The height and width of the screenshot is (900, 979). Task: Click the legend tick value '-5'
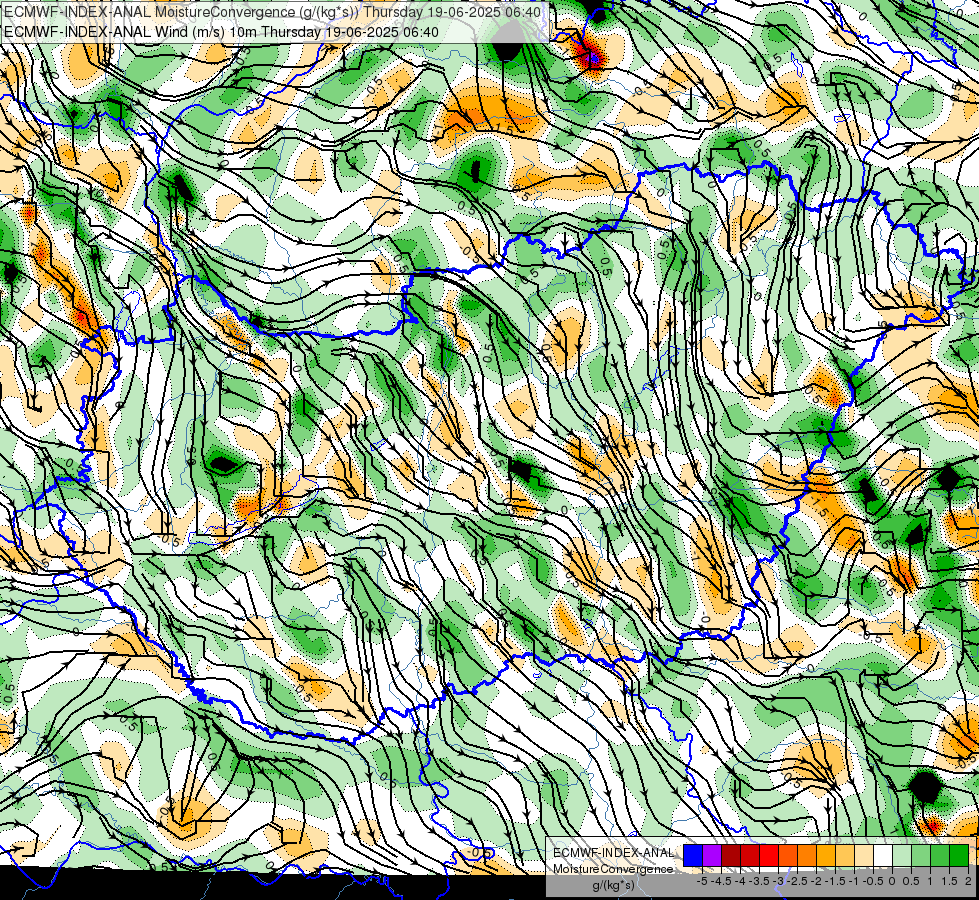702,881
